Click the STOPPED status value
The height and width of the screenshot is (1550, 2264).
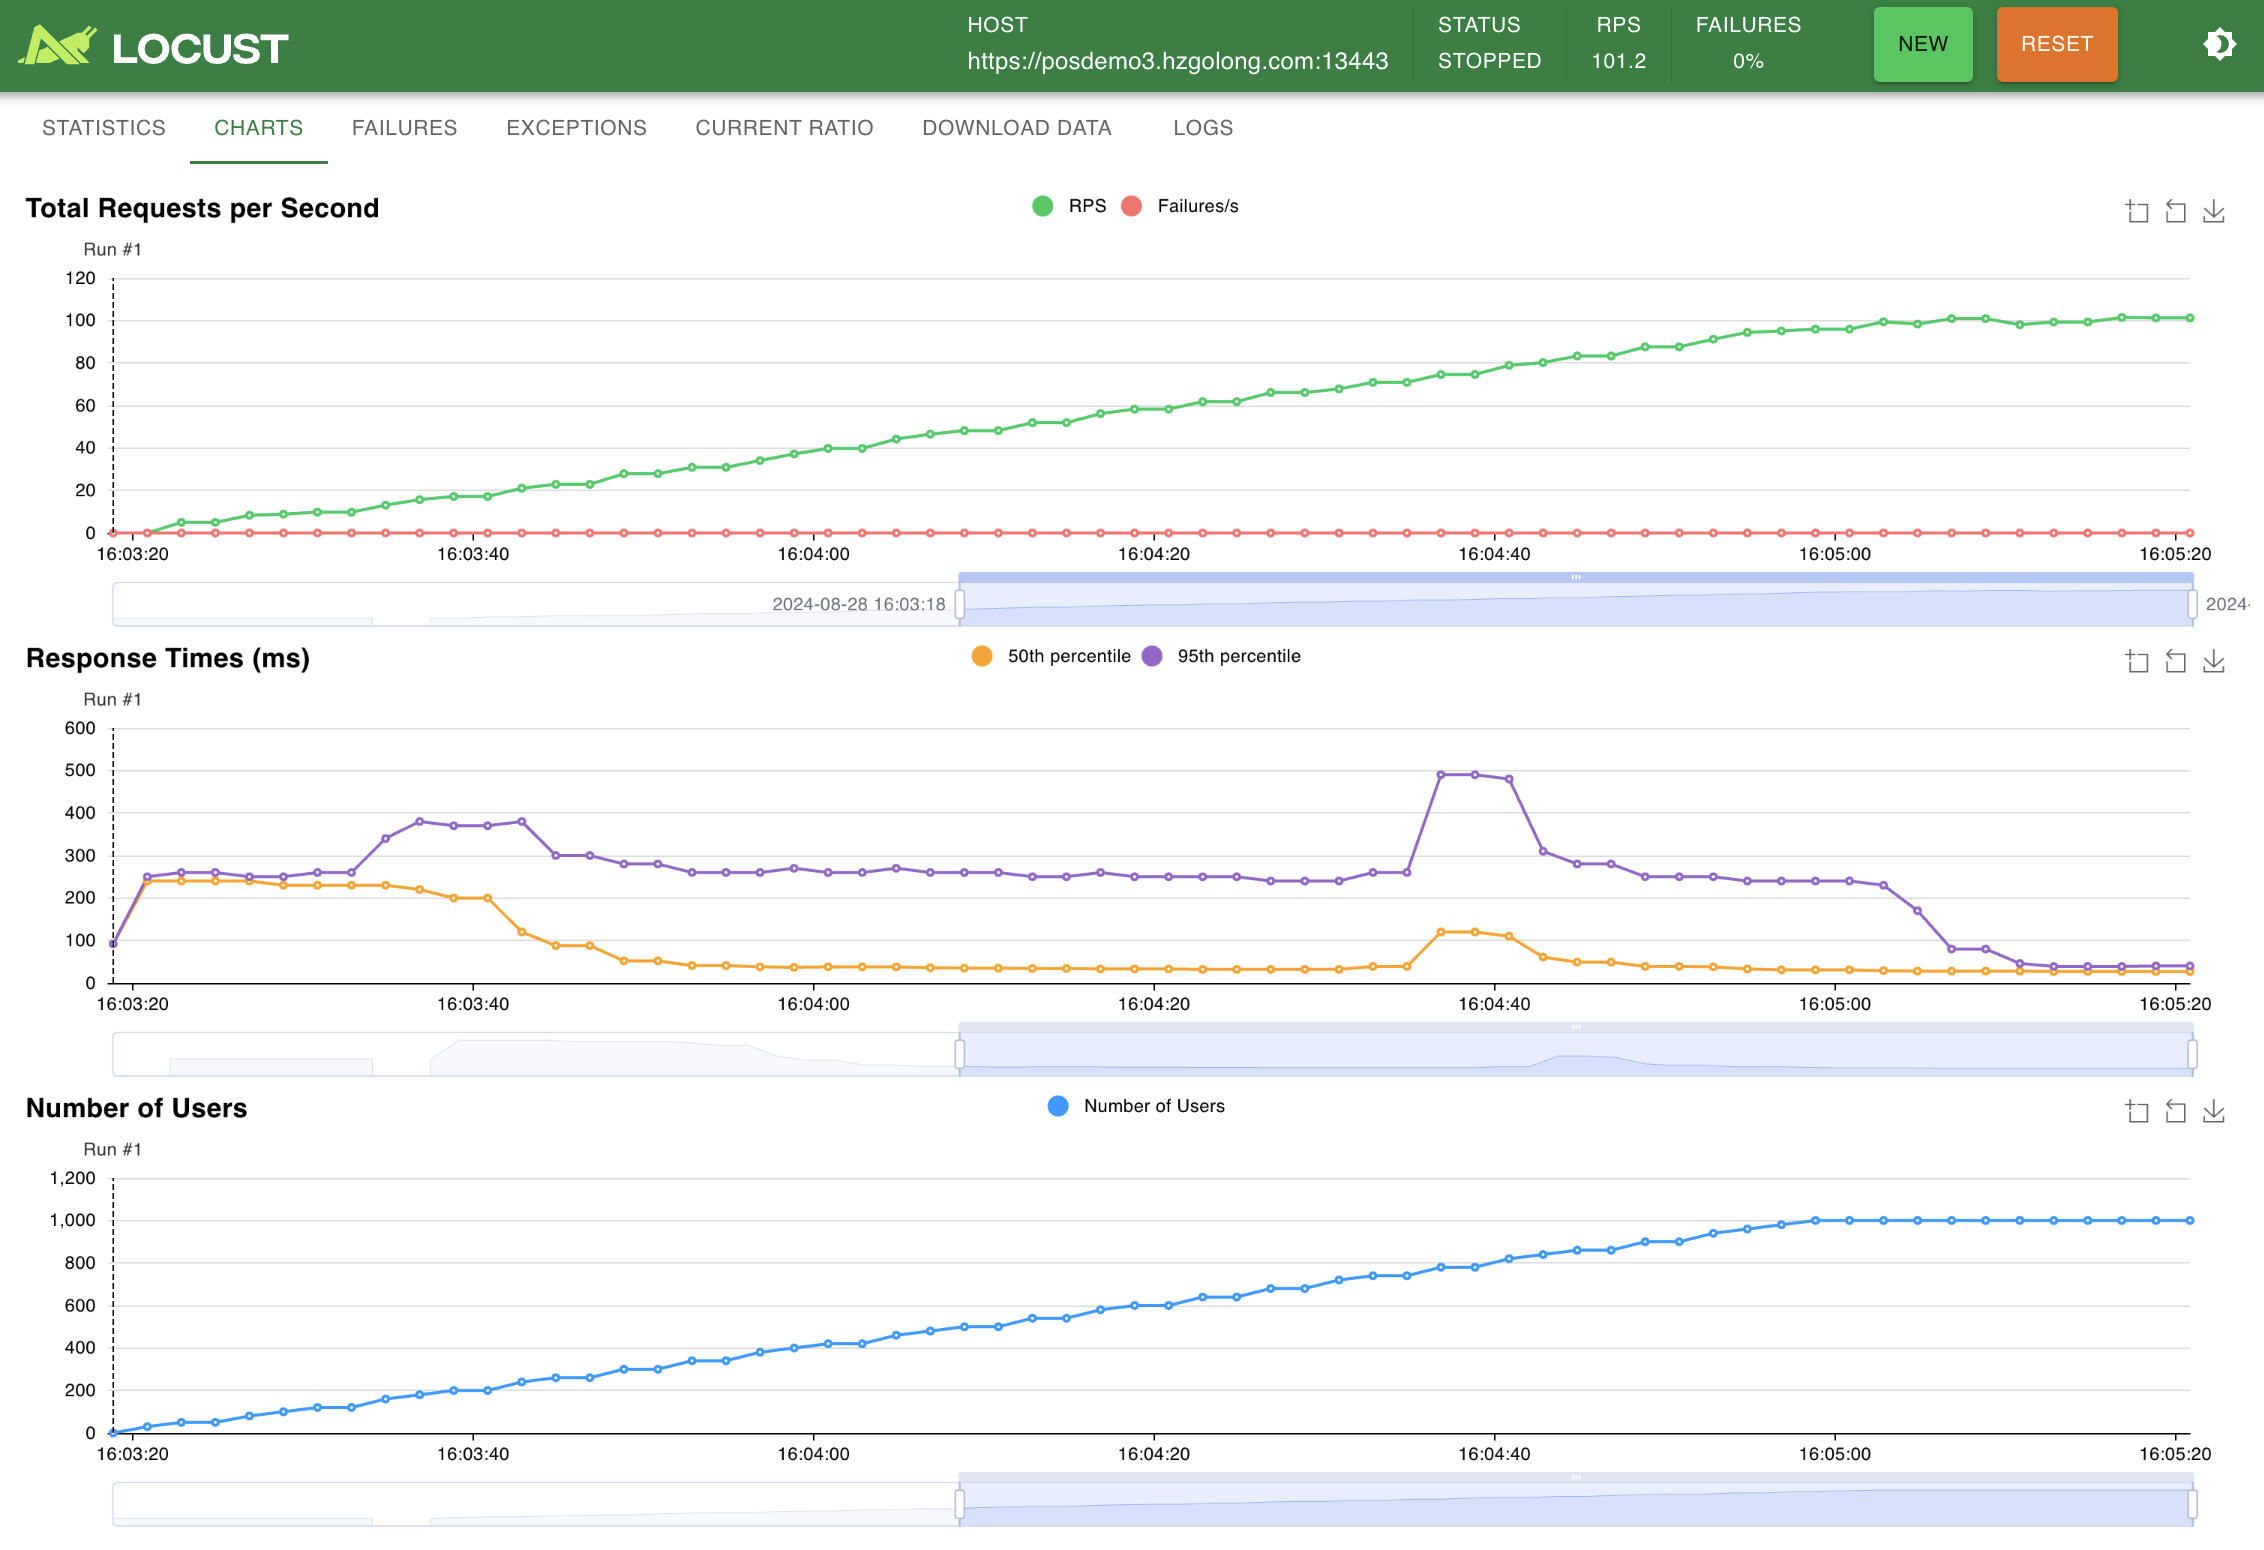tap(1489, 61)
